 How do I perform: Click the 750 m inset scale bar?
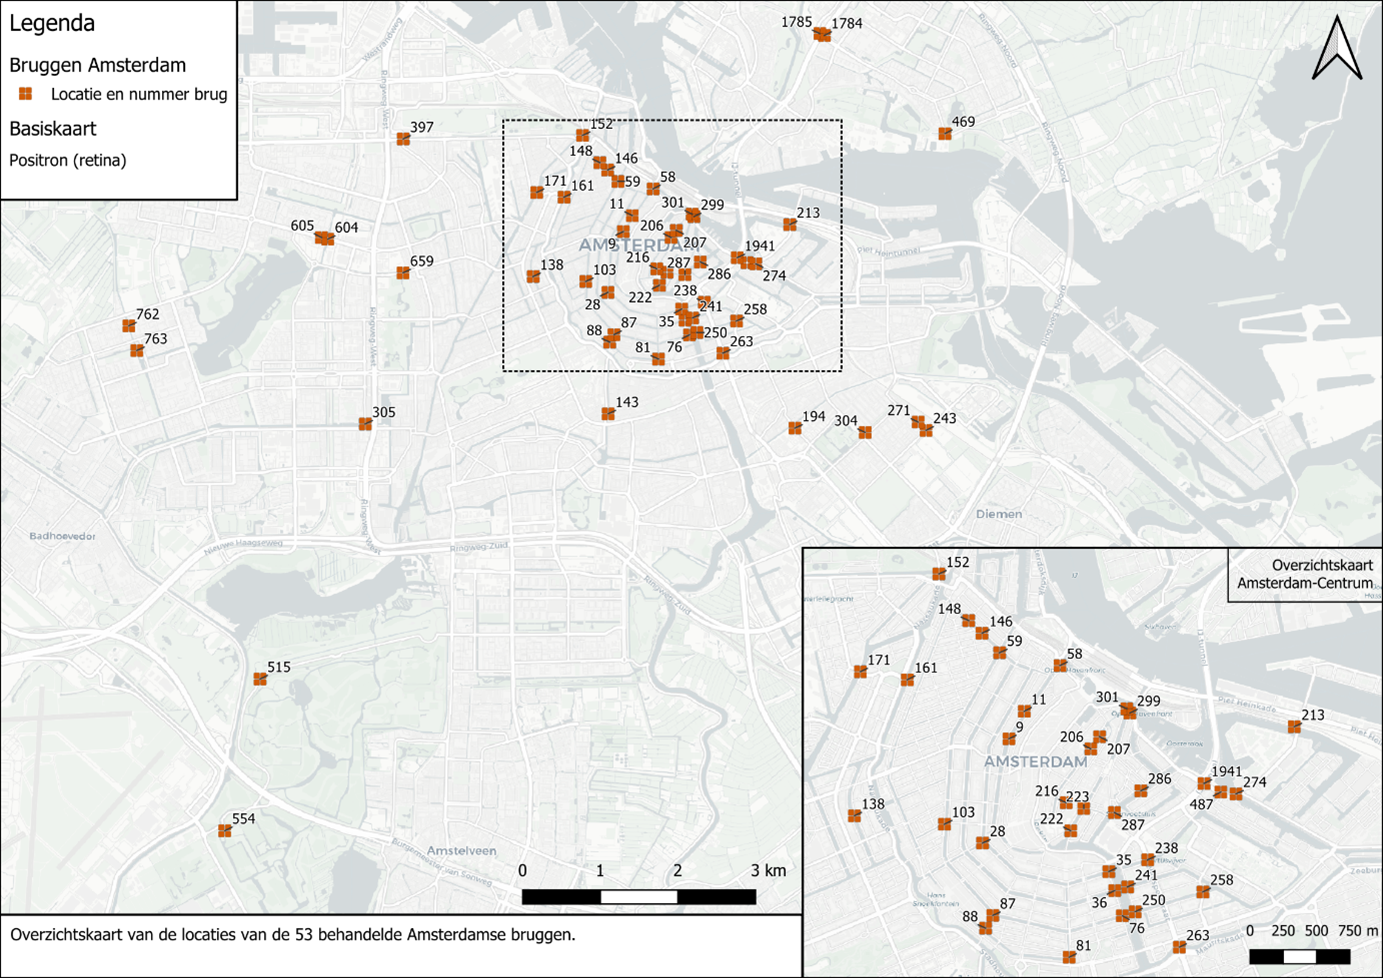click(1299, 957)
